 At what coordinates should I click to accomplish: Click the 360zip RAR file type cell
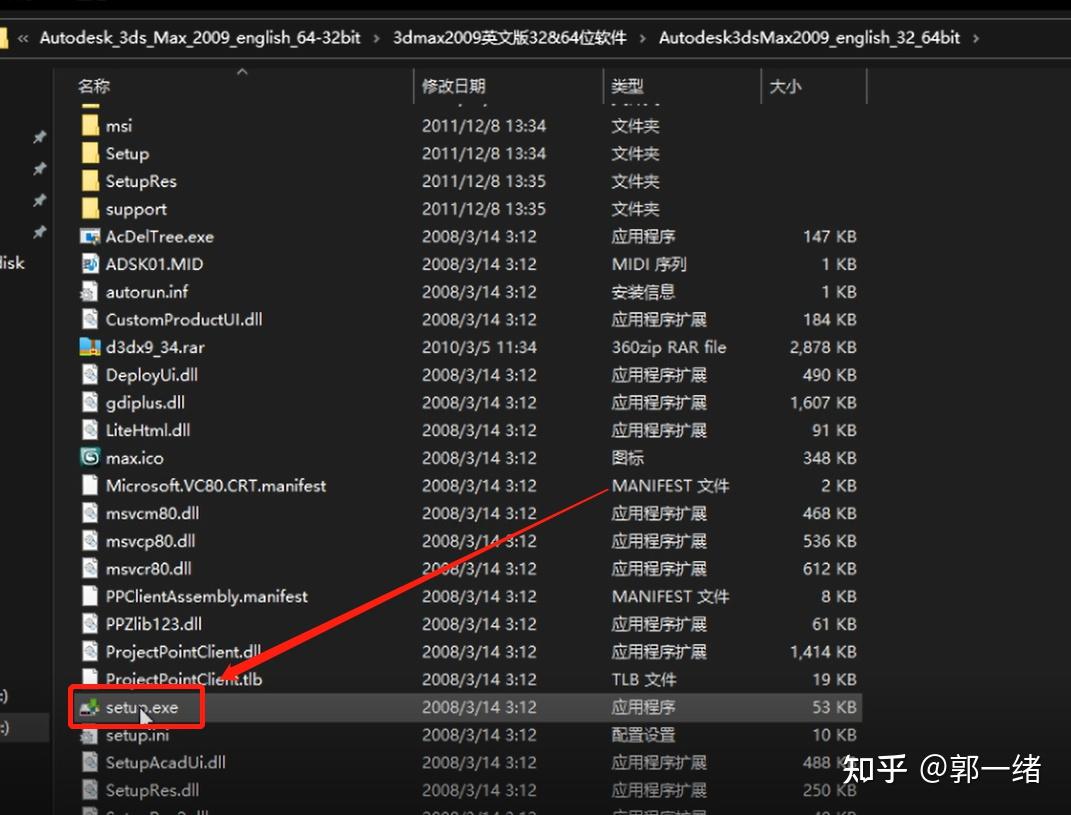pyautogui.click(x=669, y=347)
